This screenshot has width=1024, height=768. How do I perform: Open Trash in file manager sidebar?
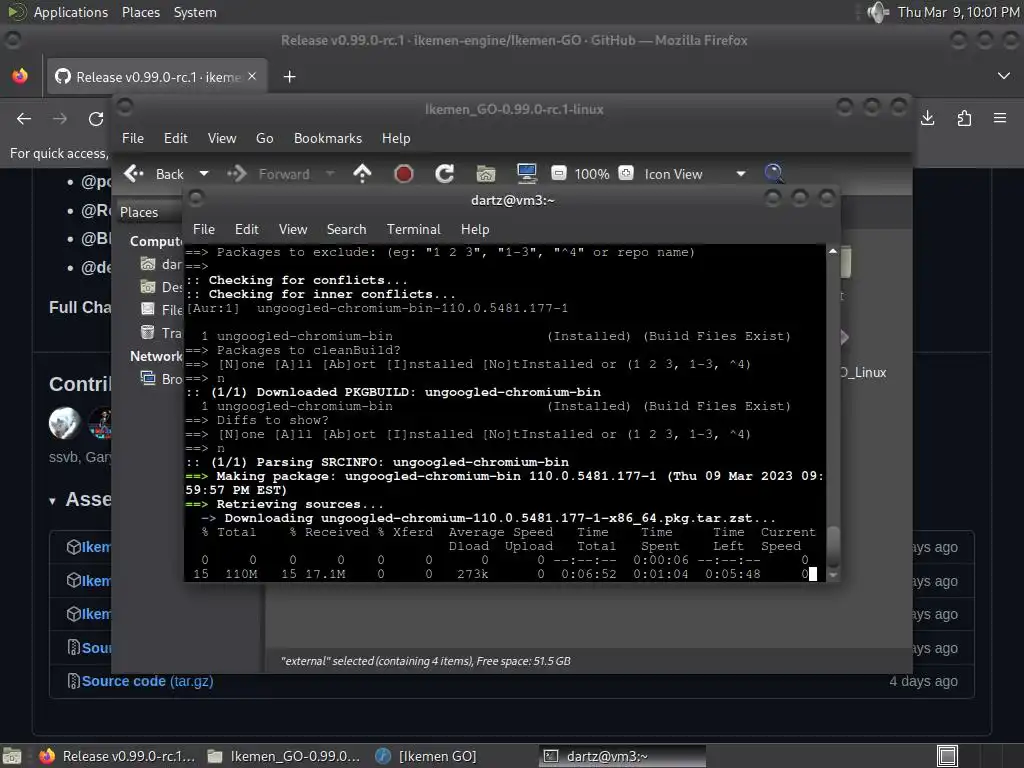click(161, 333)
